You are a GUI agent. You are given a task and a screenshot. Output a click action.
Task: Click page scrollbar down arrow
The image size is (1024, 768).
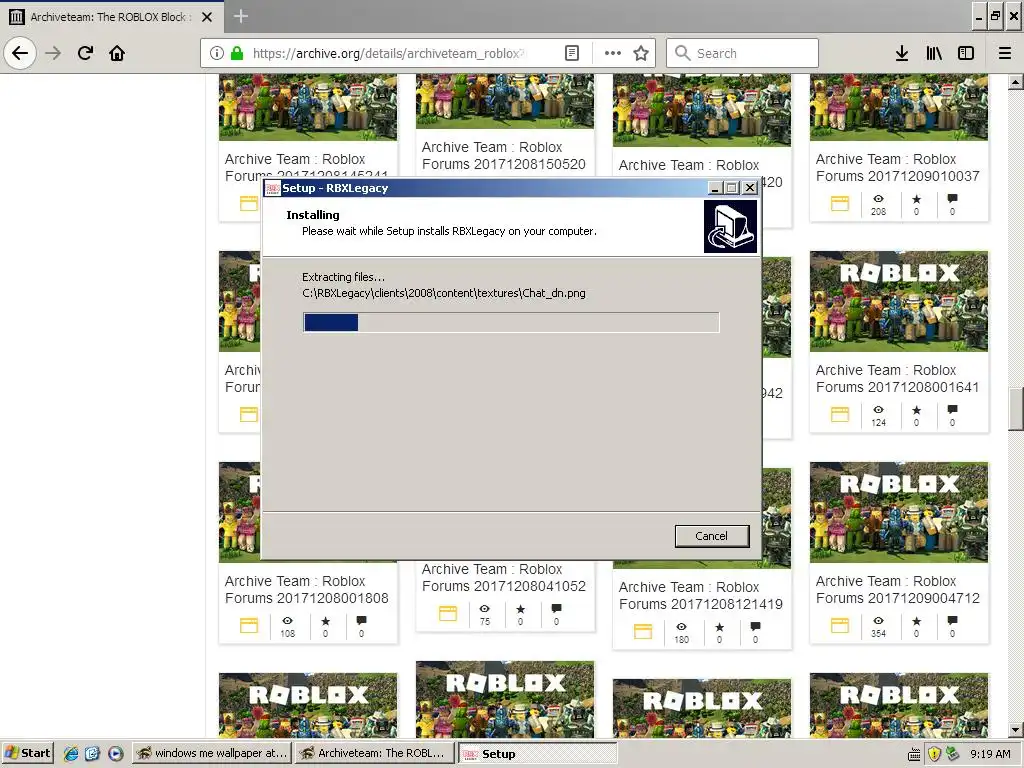coord(1016,729)
